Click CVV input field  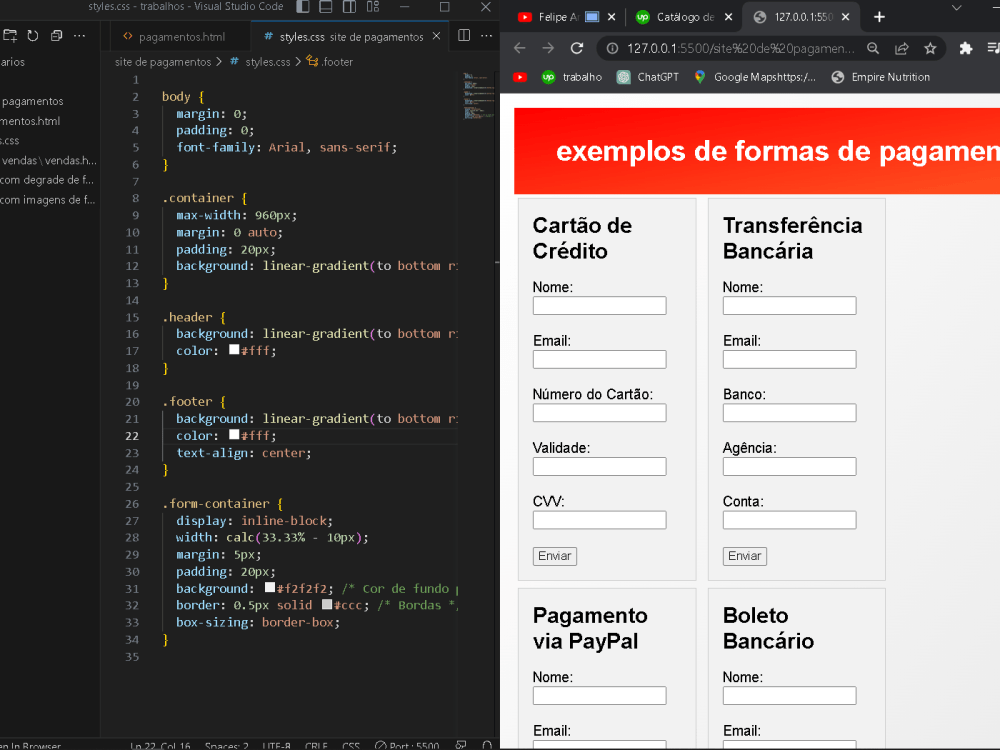[x=599, y=520]
